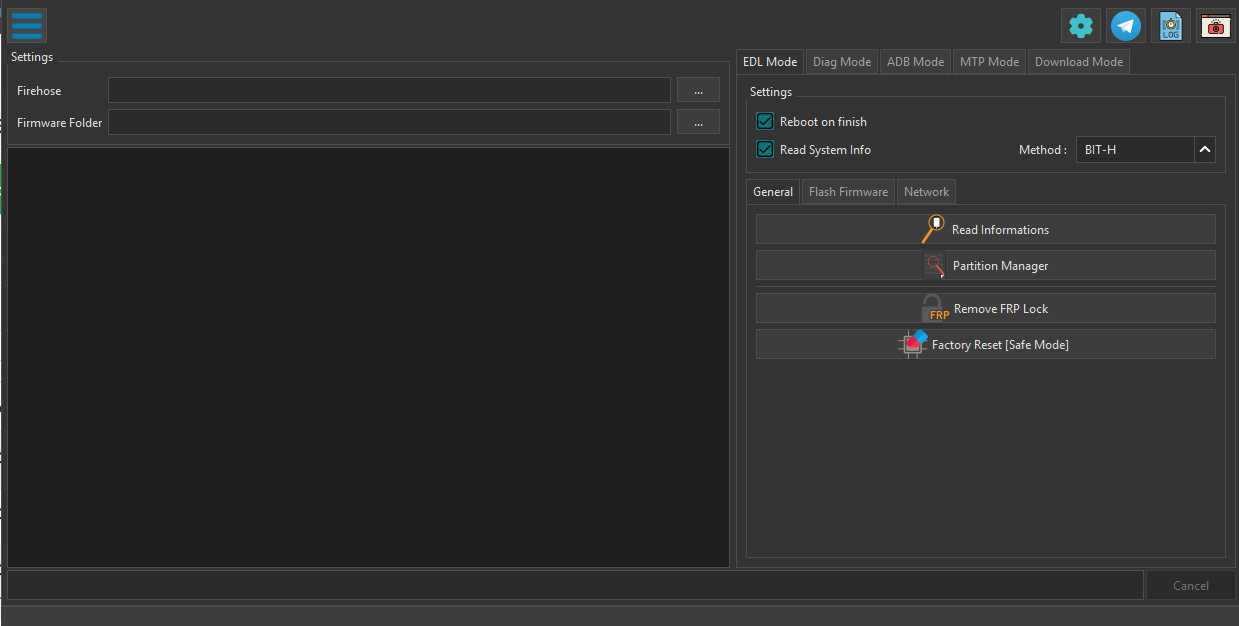Switch to the MTP Mode tab

click(x=989, y=62)
